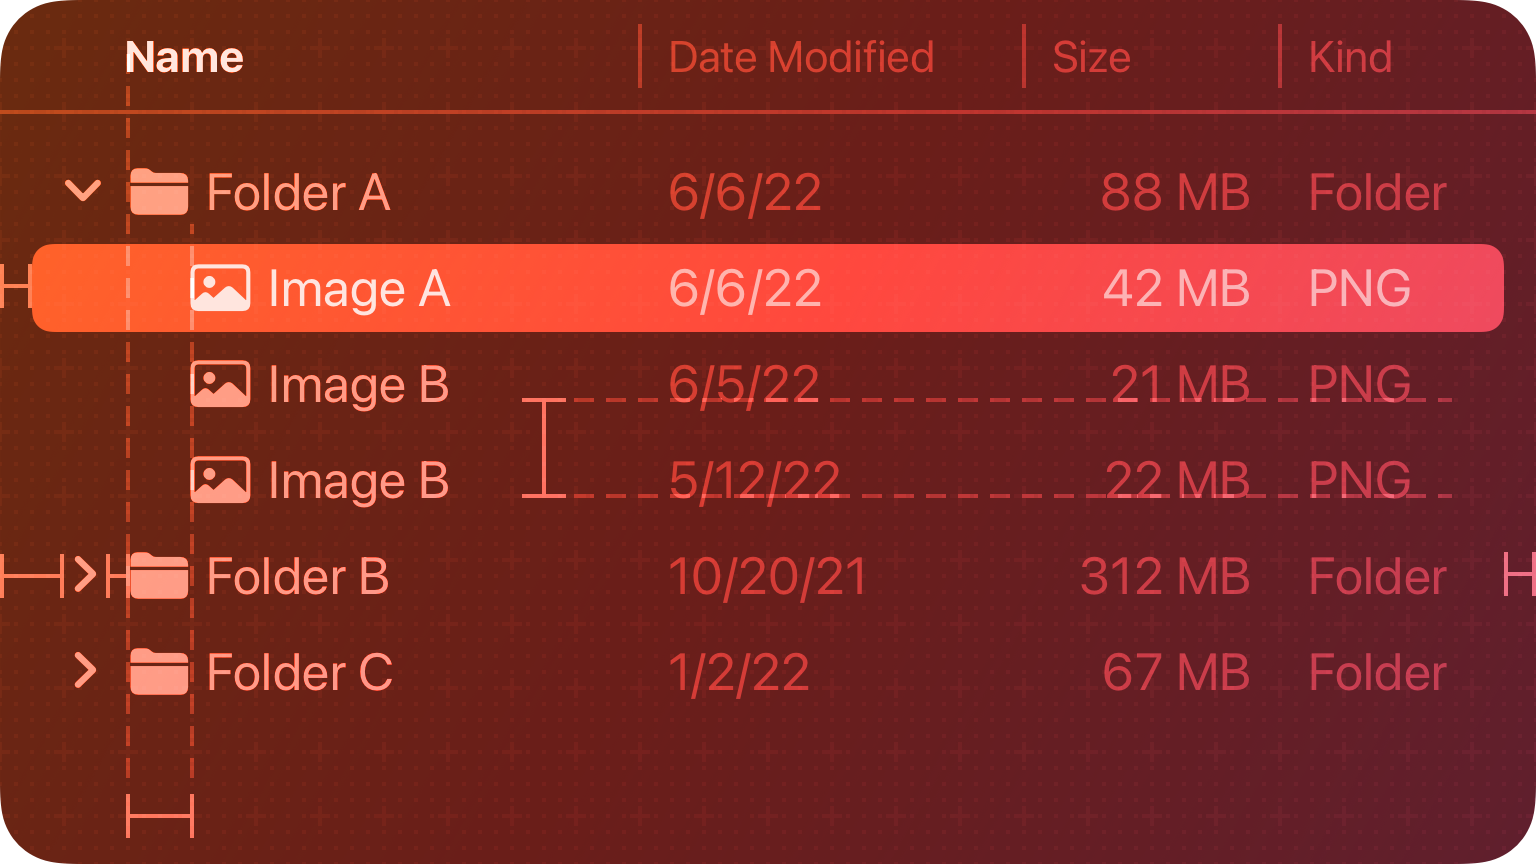The height and width of the screenshot is (864, 1536).
Task: Sort by the Date Modified column
Action: click(x=801, y=58)
